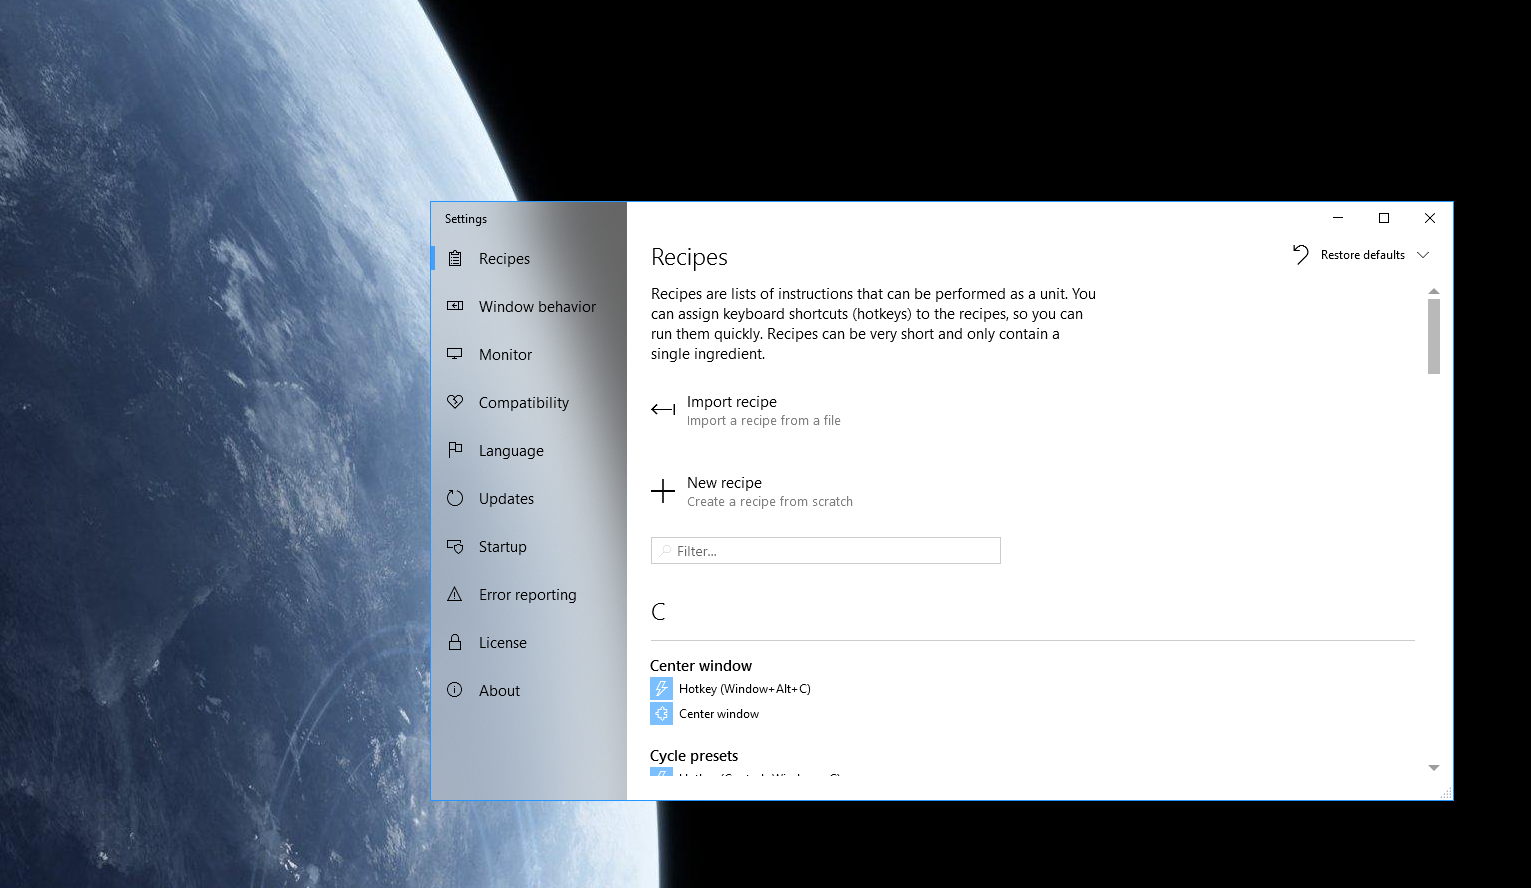Click the Center window action gear icon
Viewport: 1531px width, 888px height.
tap(661, 714)
